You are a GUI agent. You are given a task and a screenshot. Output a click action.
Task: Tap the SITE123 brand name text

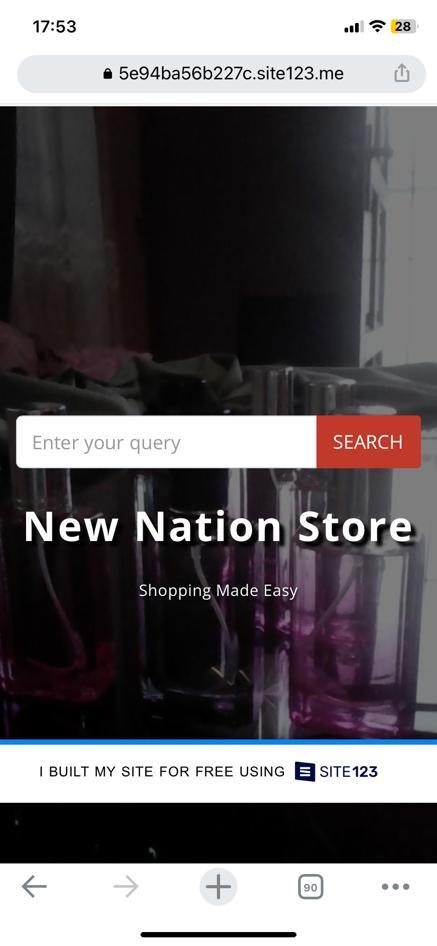pos(348,771)
